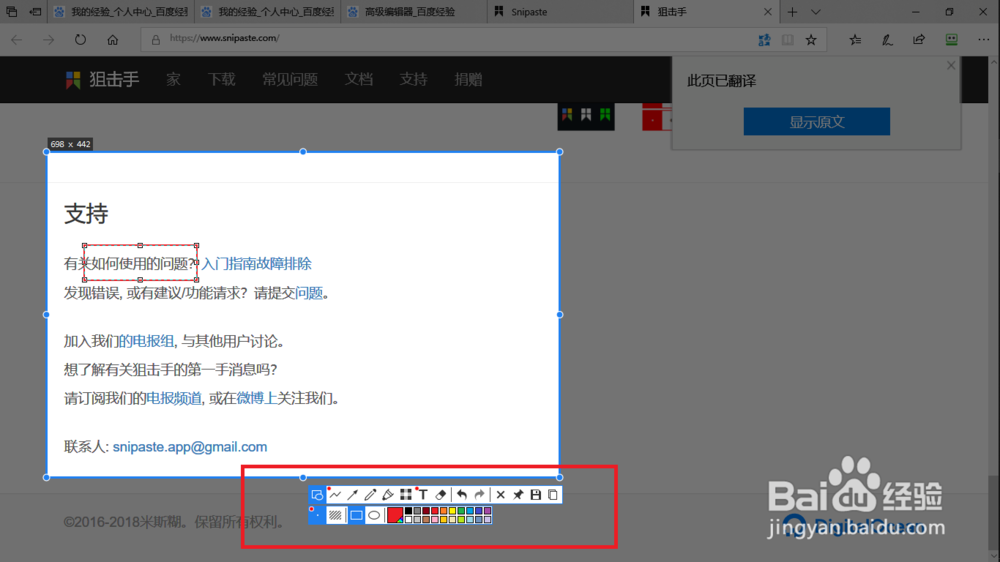Viewport: 1000px width, 562px height.
Task: Open the 支持 navigation item
Action: click(x=413, y=79)
